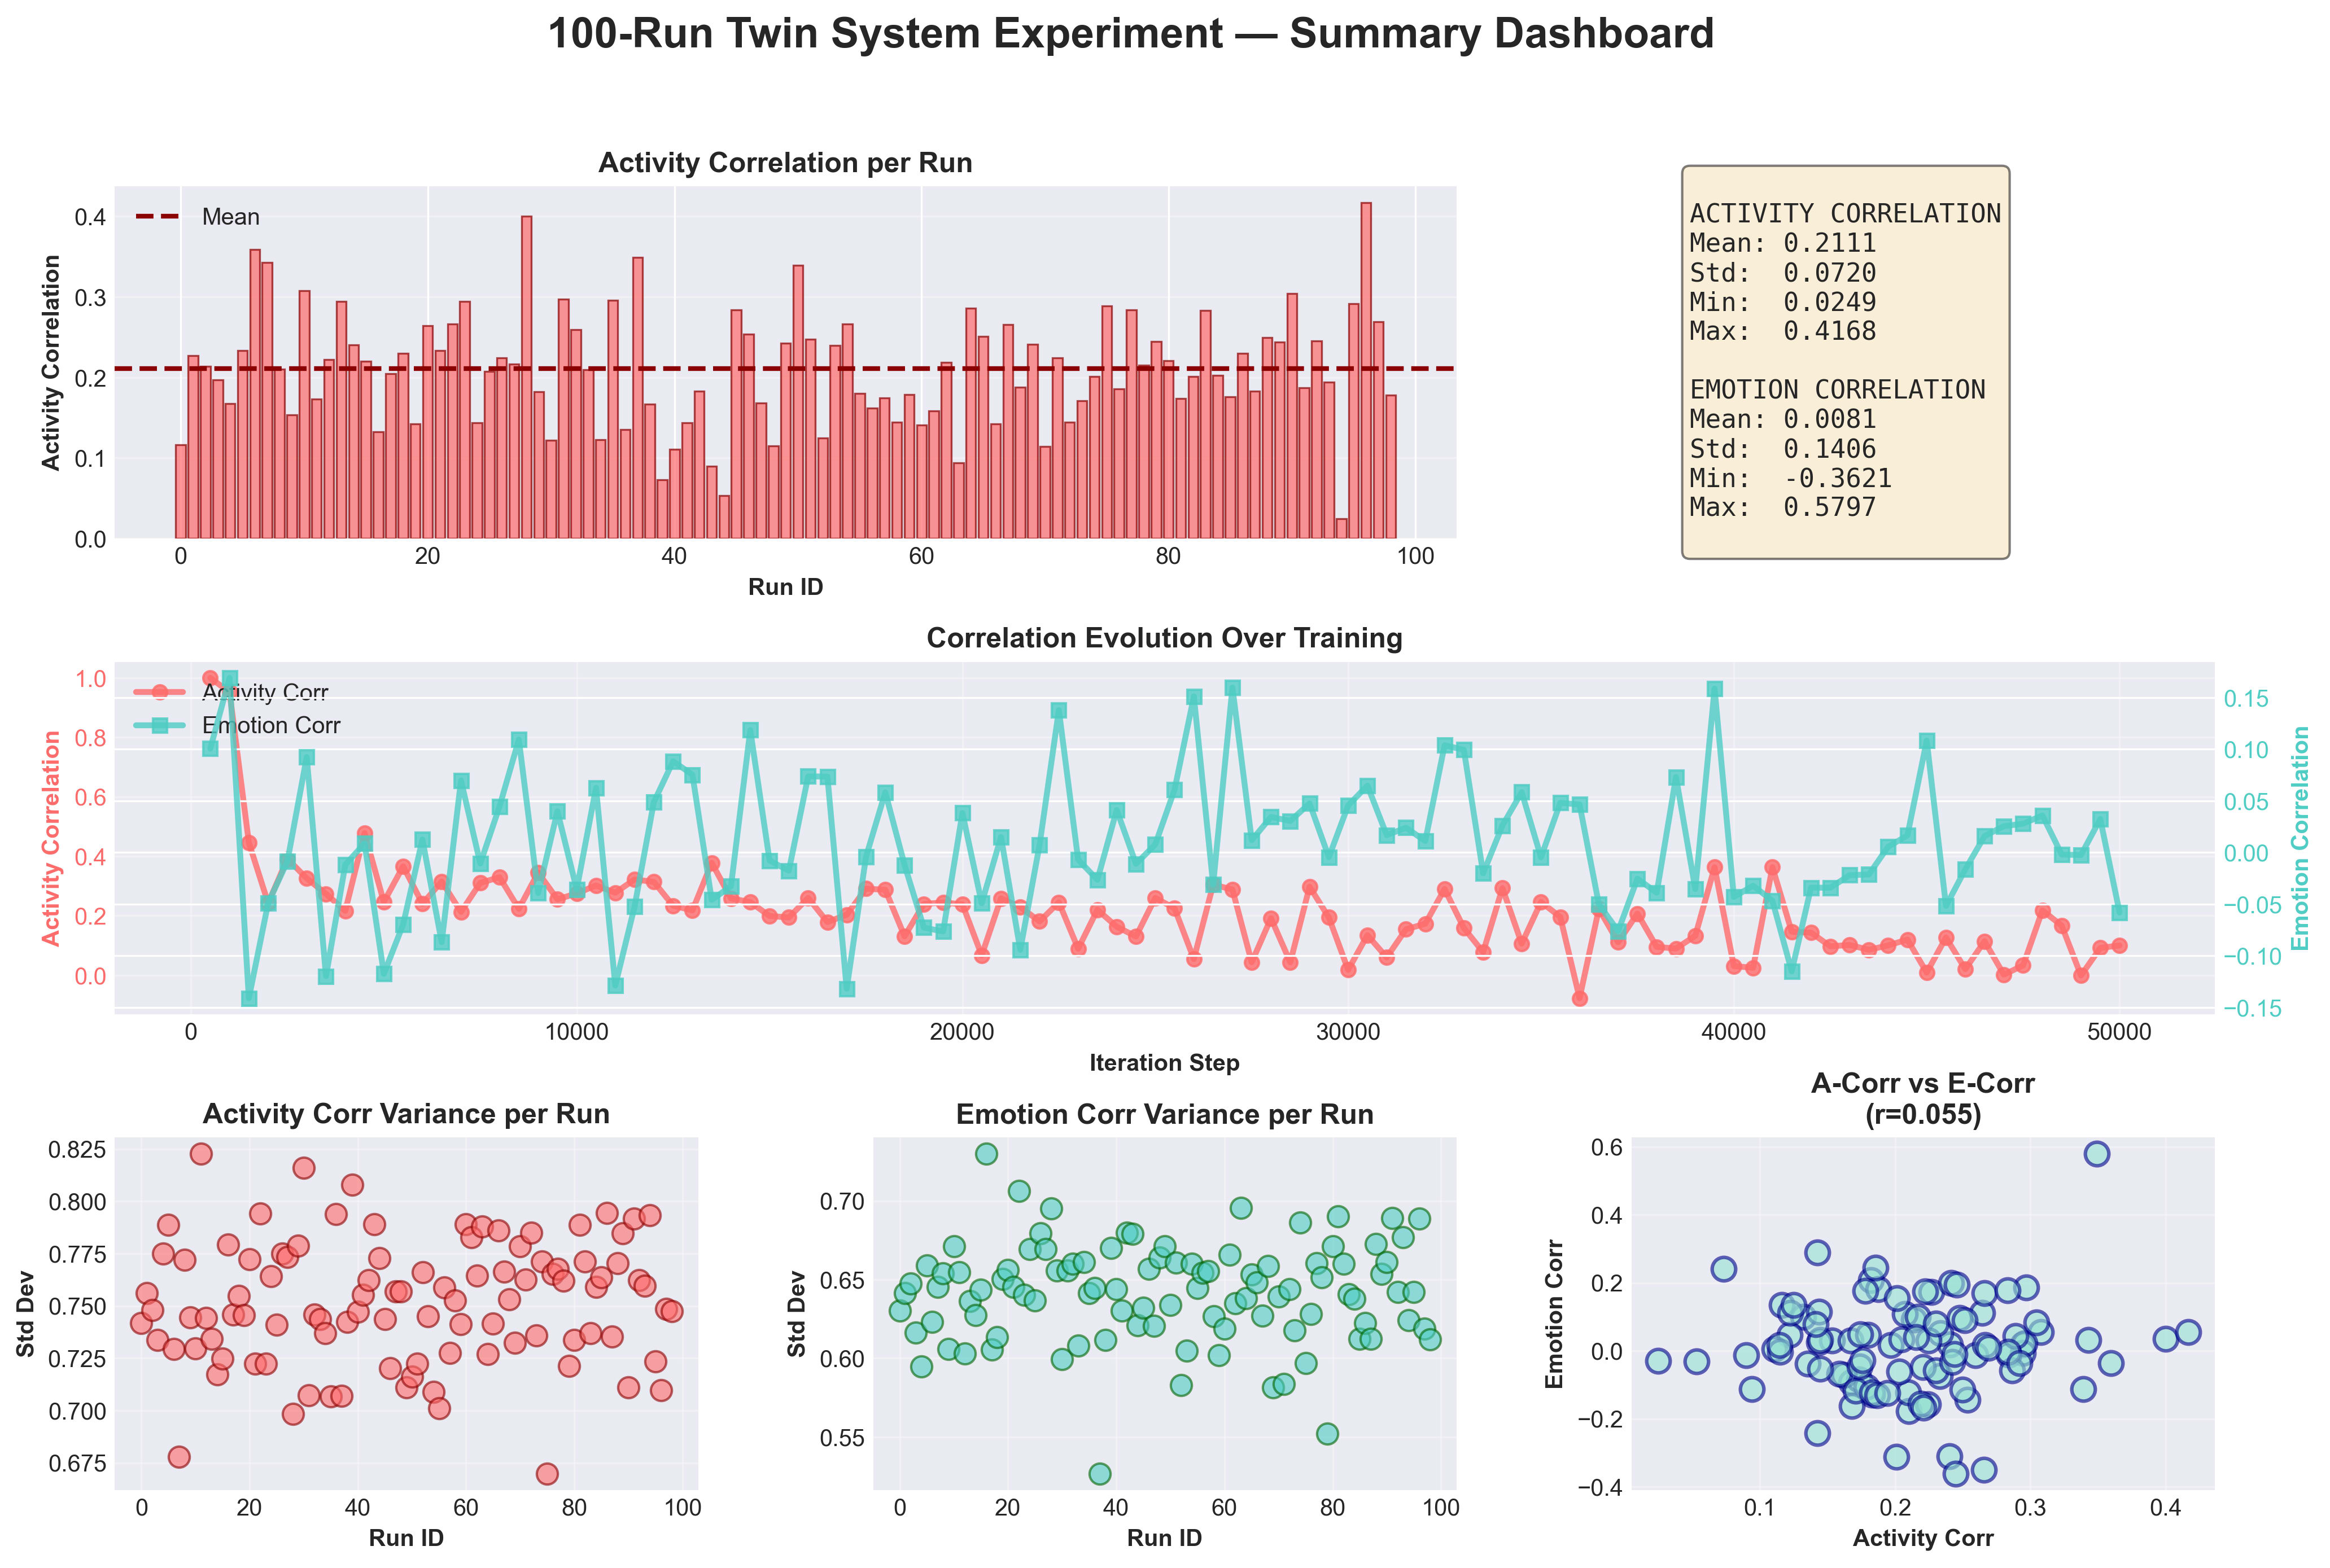
Task: Click the 'Iteration Step' axis label
Action: (1164, 1063)
